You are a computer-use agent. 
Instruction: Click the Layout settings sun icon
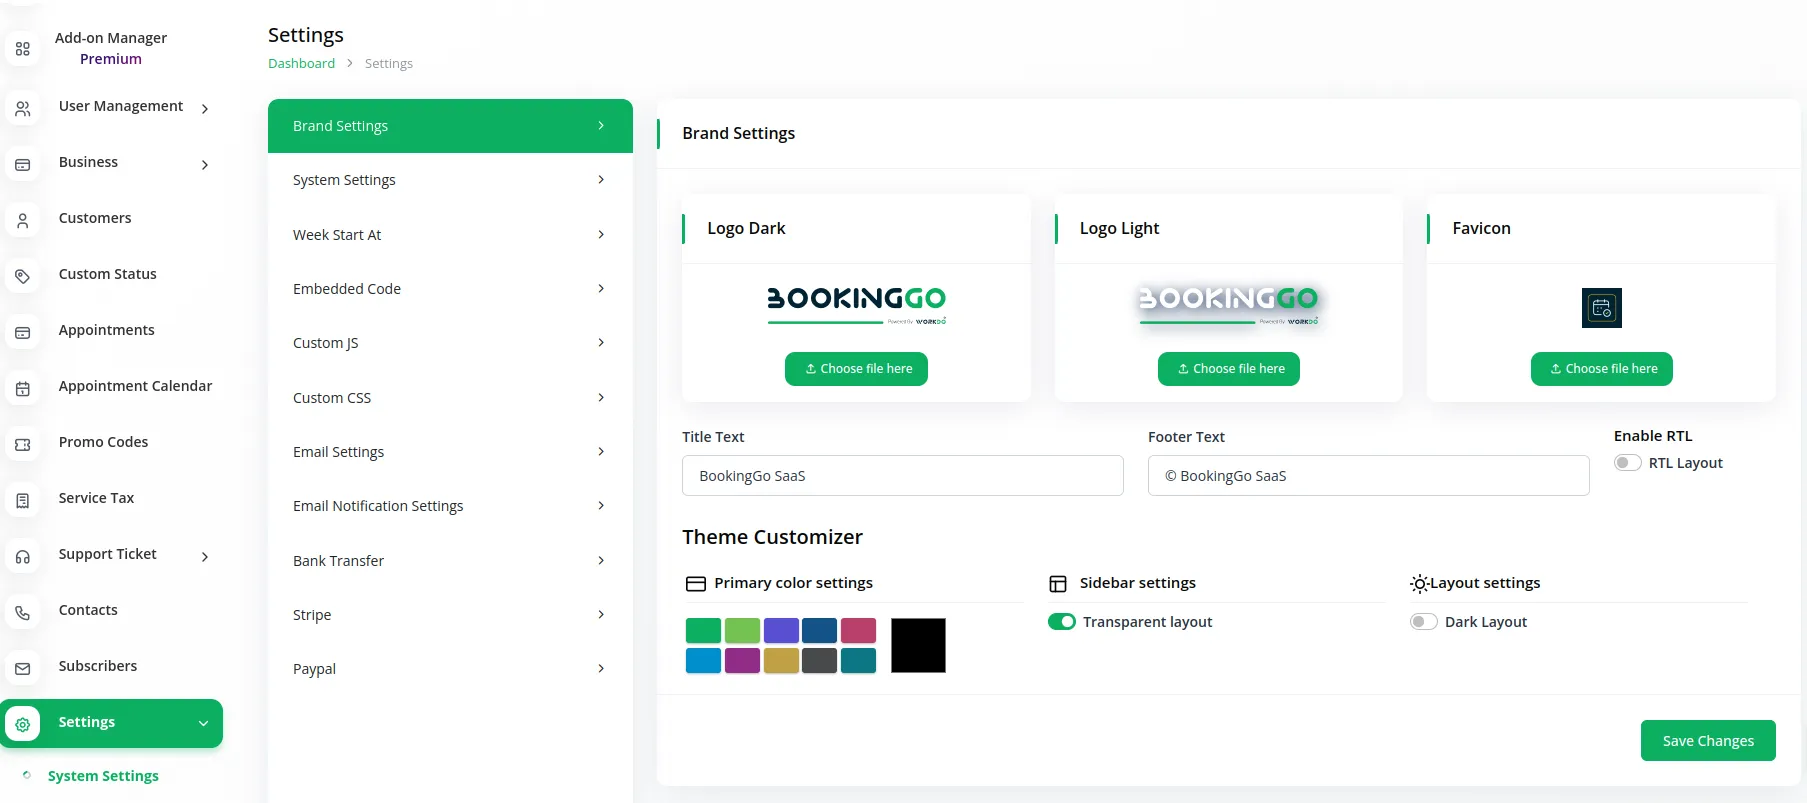click(1419, 584)
